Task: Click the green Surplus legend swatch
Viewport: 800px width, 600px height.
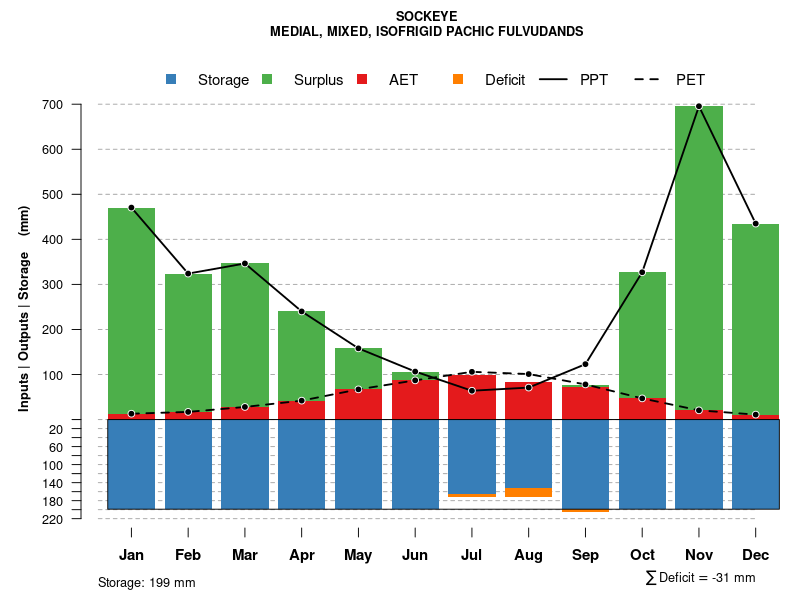Action: [x=267, y=79]
